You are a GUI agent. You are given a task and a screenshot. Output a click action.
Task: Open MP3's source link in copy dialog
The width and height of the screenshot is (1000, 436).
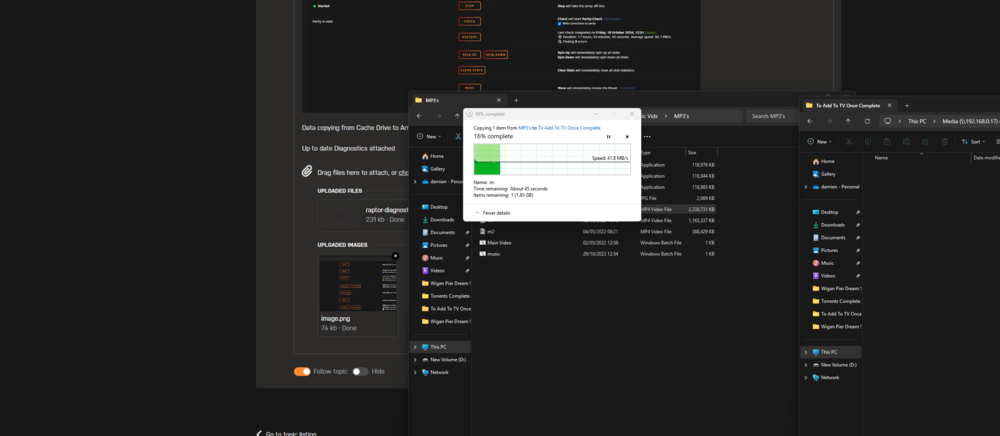click(526, 128)
